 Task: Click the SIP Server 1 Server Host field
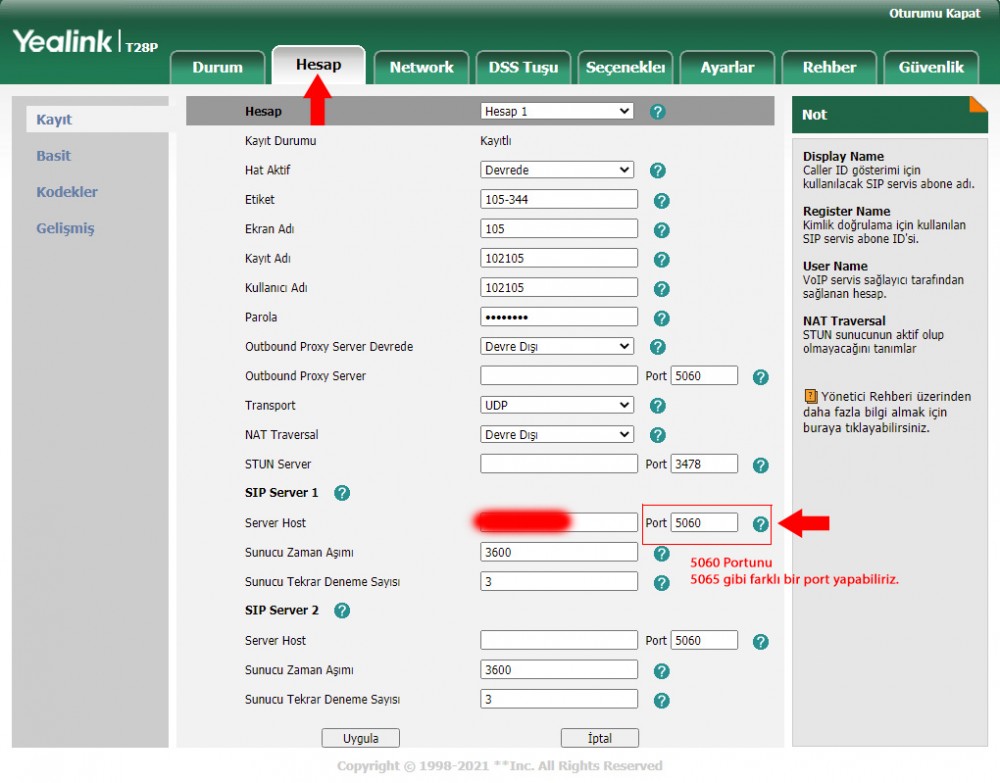click(x=559, y=522)
